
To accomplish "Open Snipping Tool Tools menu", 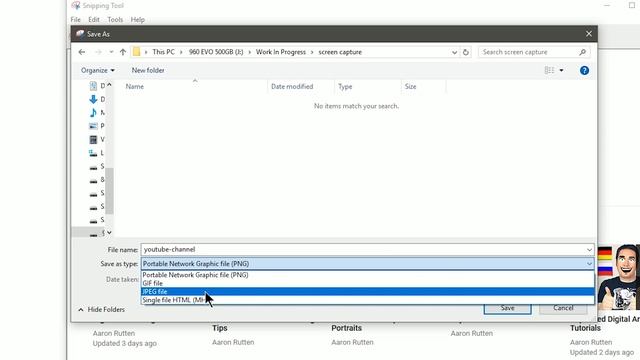I will [115, 20].
